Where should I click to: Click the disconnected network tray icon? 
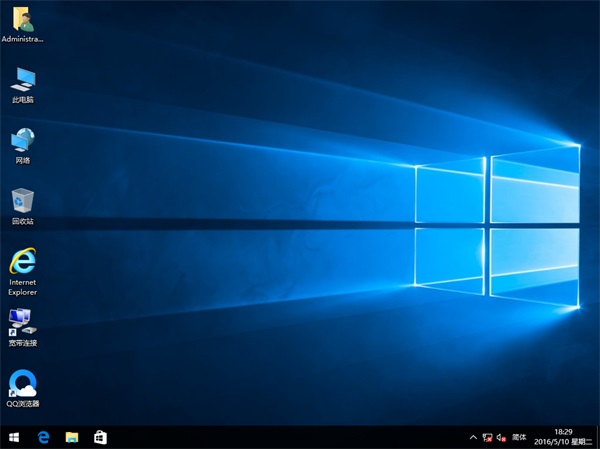pyautogui.click(x=487, y=437)
